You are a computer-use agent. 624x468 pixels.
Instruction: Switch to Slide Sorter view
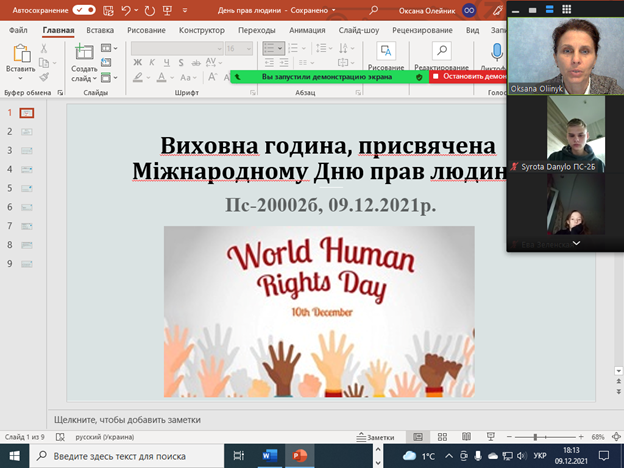[441, 437]
